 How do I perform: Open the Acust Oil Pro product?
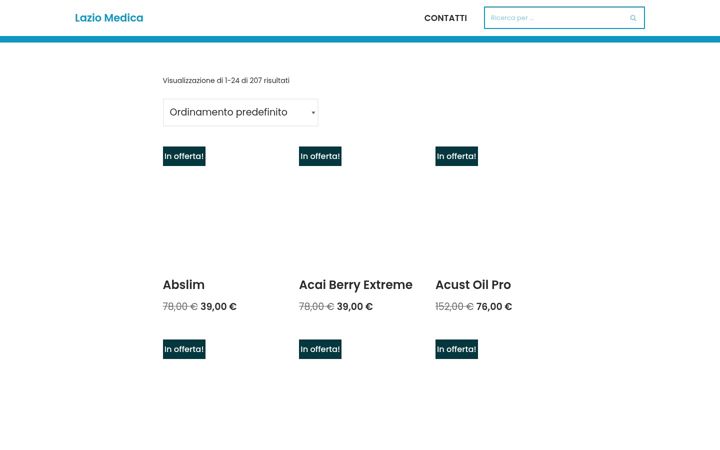(473, 285)
